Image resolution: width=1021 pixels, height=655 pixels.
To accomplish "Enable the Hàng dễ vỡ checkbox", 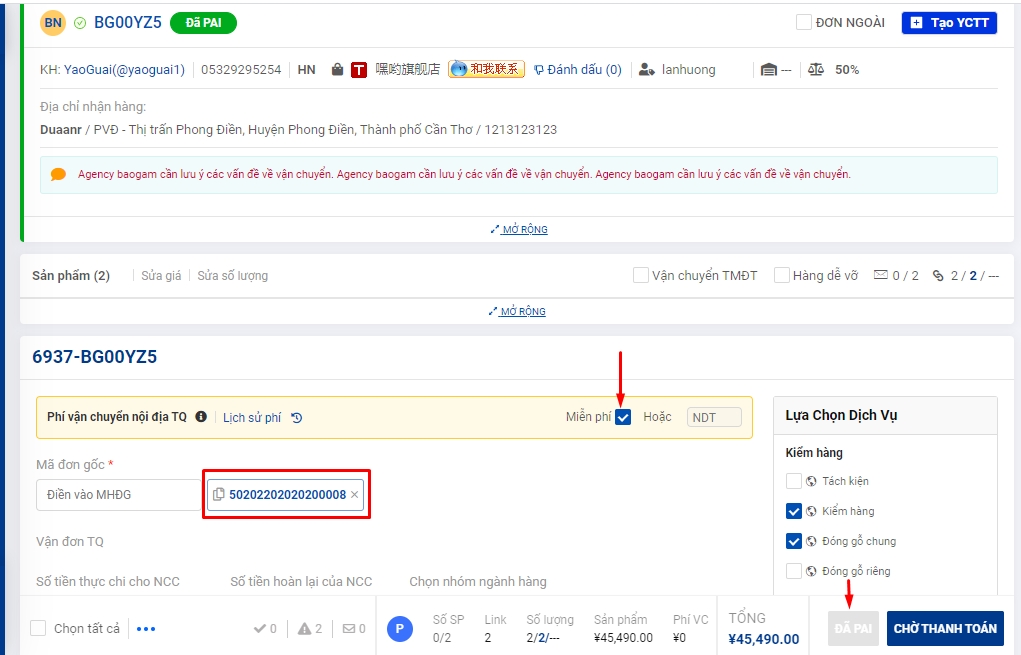I will click(x=782, y=276).
